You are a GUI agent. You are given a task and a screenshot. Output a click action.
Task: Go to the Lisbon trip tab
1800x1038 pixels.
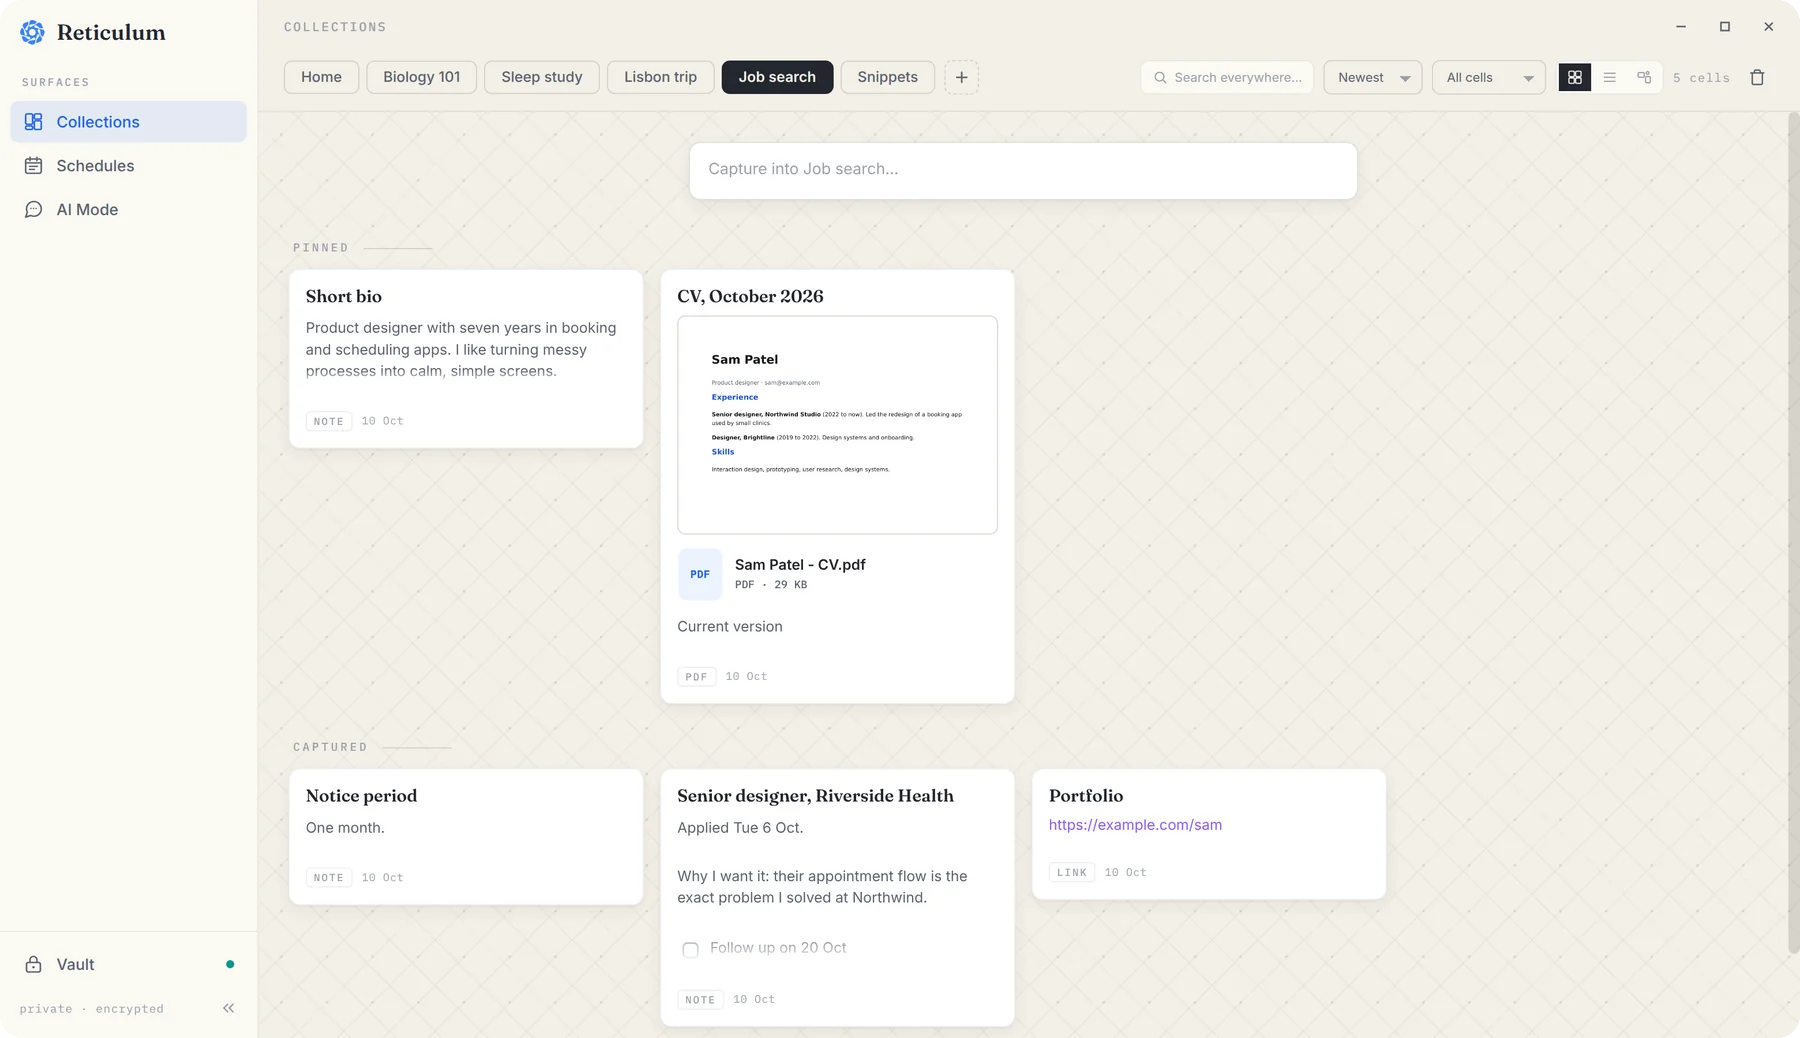click(x=660, y=77)
